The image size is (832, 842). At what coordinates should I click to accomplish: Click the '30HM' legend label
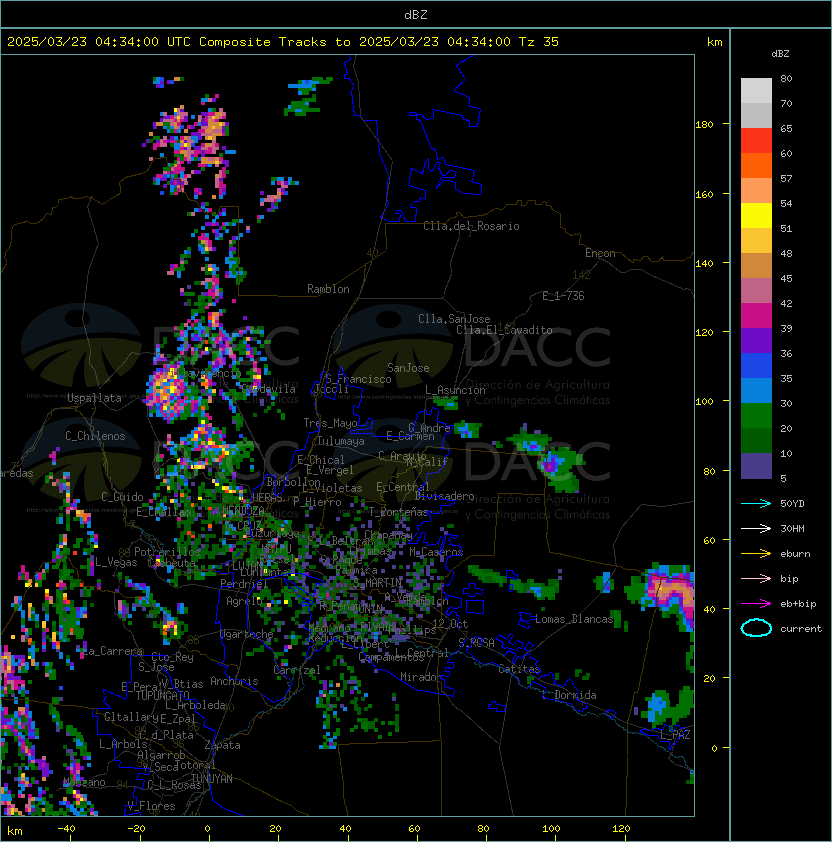point(792,529)
